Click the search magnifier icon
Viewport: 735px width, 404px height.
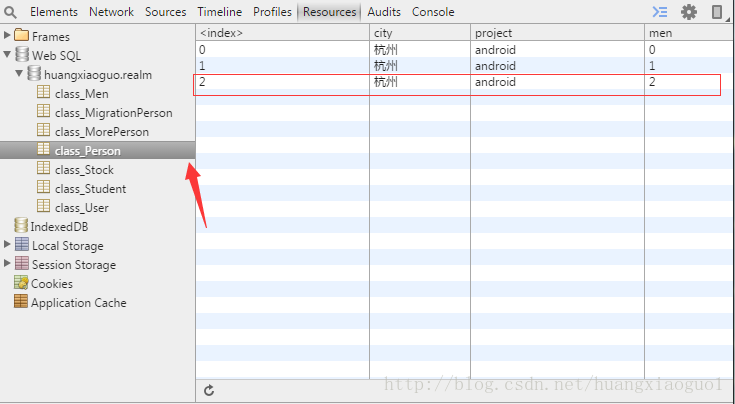10,12
